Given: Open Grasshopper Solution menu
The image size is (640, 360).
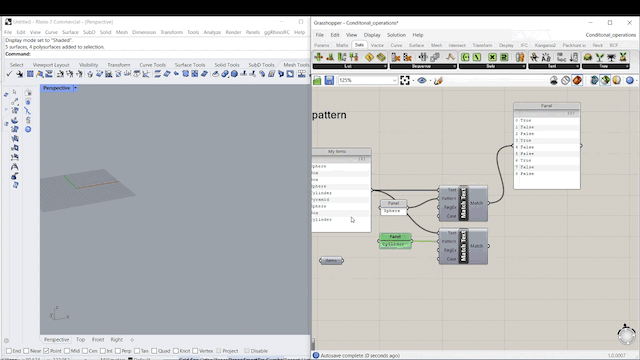Looking at the screenshot, I should [396, 35].
